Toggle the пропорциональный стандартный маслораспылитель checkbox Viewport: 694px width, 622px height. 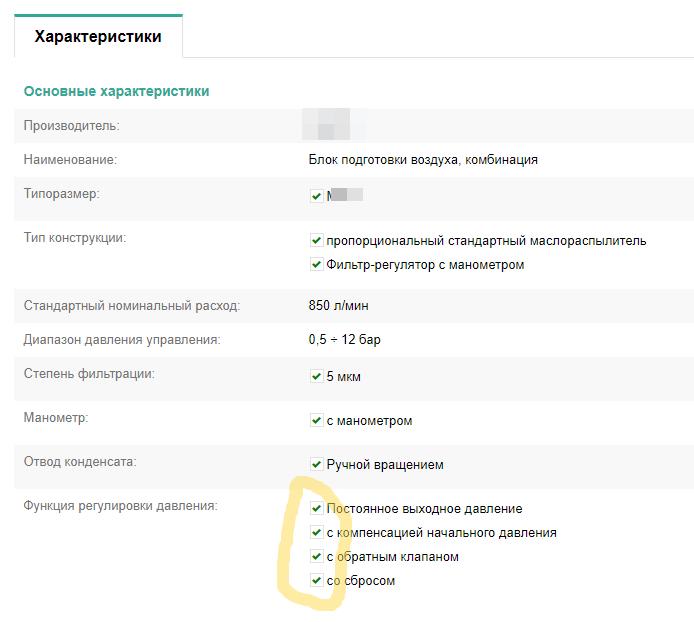pyautogui.click(x=316, y=240)
